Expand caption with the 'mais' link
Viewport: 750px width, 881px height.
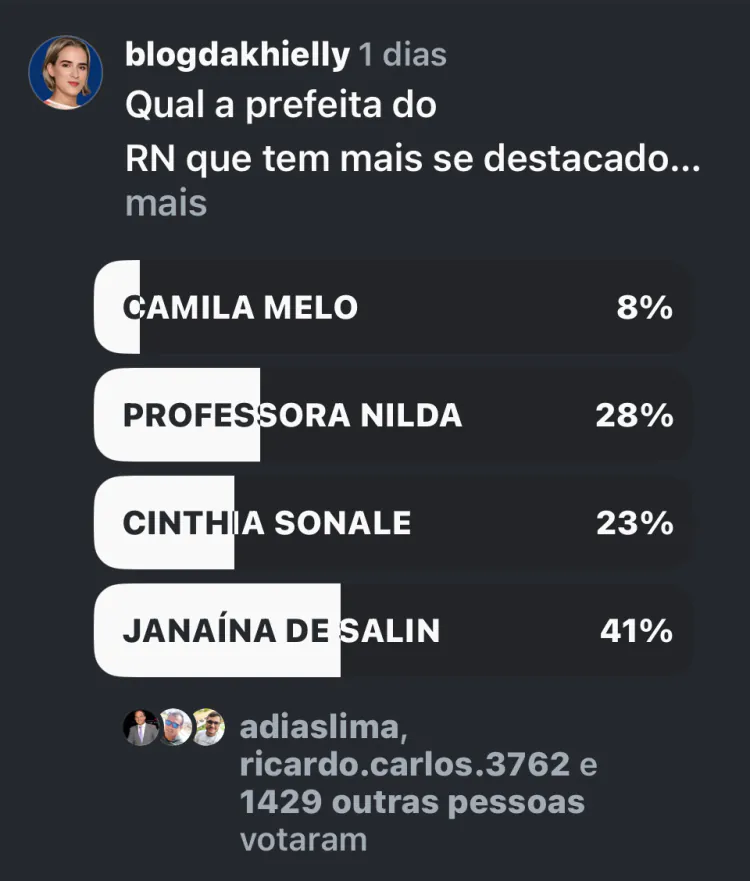(x=166, y=203)
